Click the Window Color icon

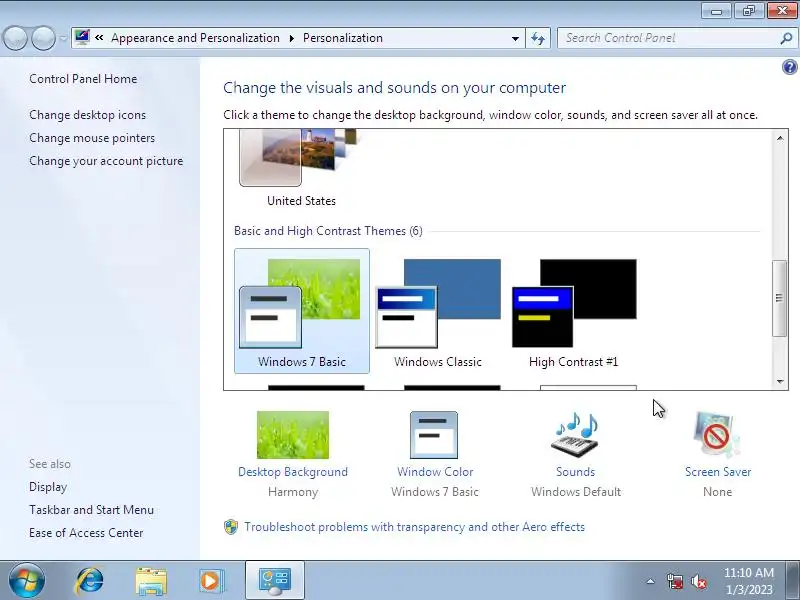point(434,435)
